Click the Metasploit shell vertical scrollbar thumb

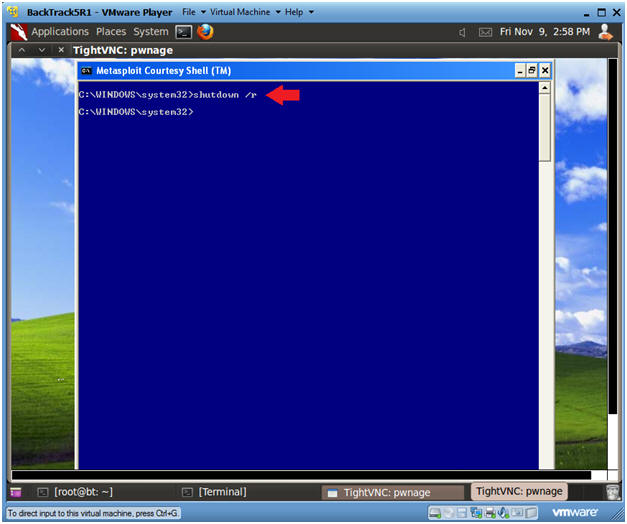(x=545, y=128)
